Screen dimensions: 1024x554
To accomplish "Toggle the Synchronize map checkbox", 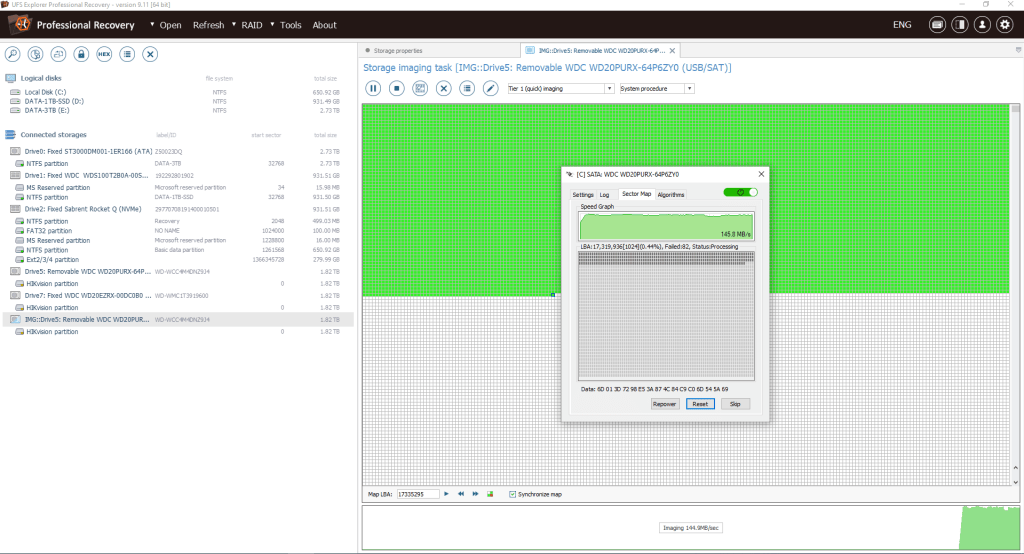I will 513,494.
